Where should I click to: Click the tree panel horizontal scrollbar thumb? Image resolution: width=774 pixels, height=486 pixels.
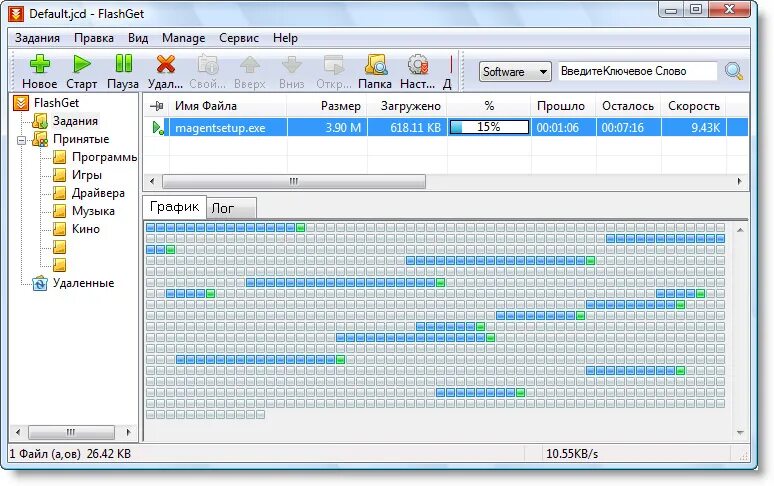(x=71, y=432)
